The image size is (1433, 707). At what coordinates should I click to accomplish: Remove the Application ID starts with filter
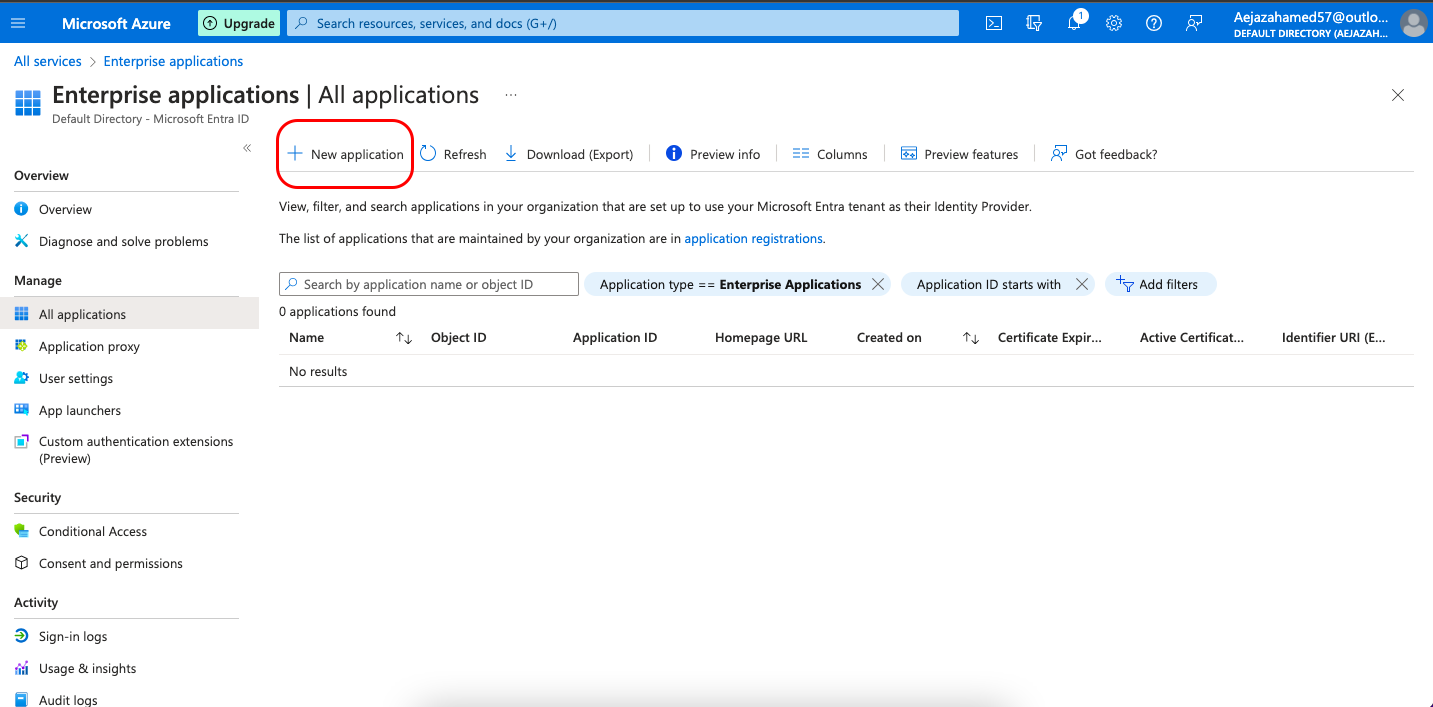pos(1081,284)
